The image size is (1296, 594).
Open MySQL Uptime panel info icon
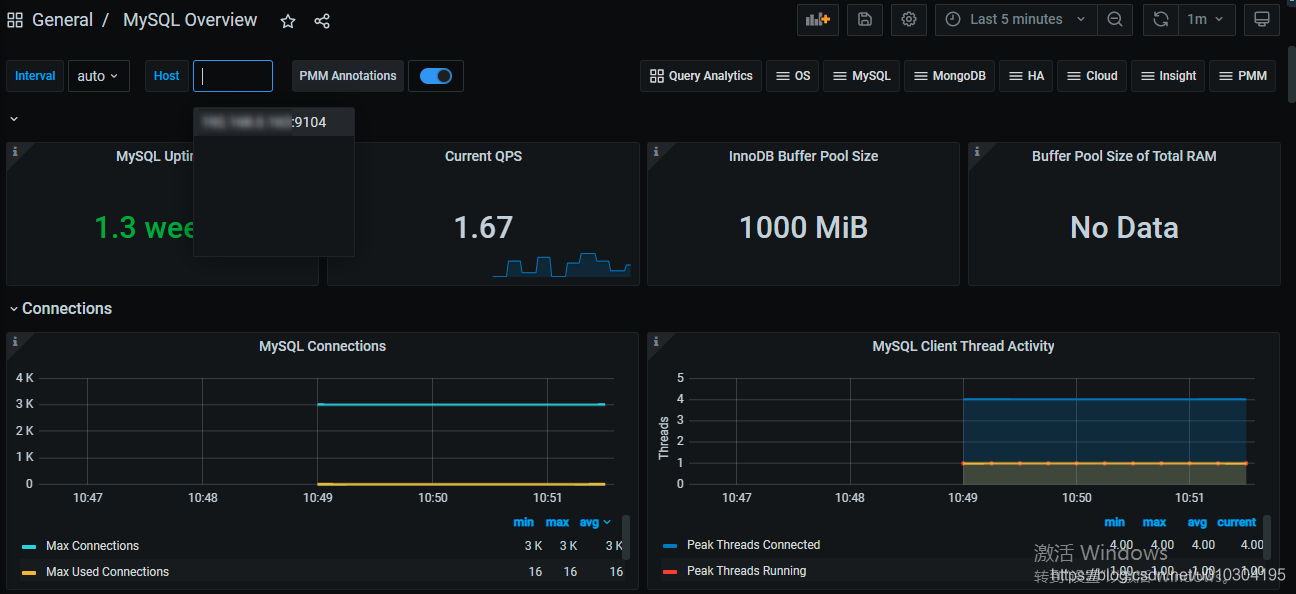coord(14,151)
